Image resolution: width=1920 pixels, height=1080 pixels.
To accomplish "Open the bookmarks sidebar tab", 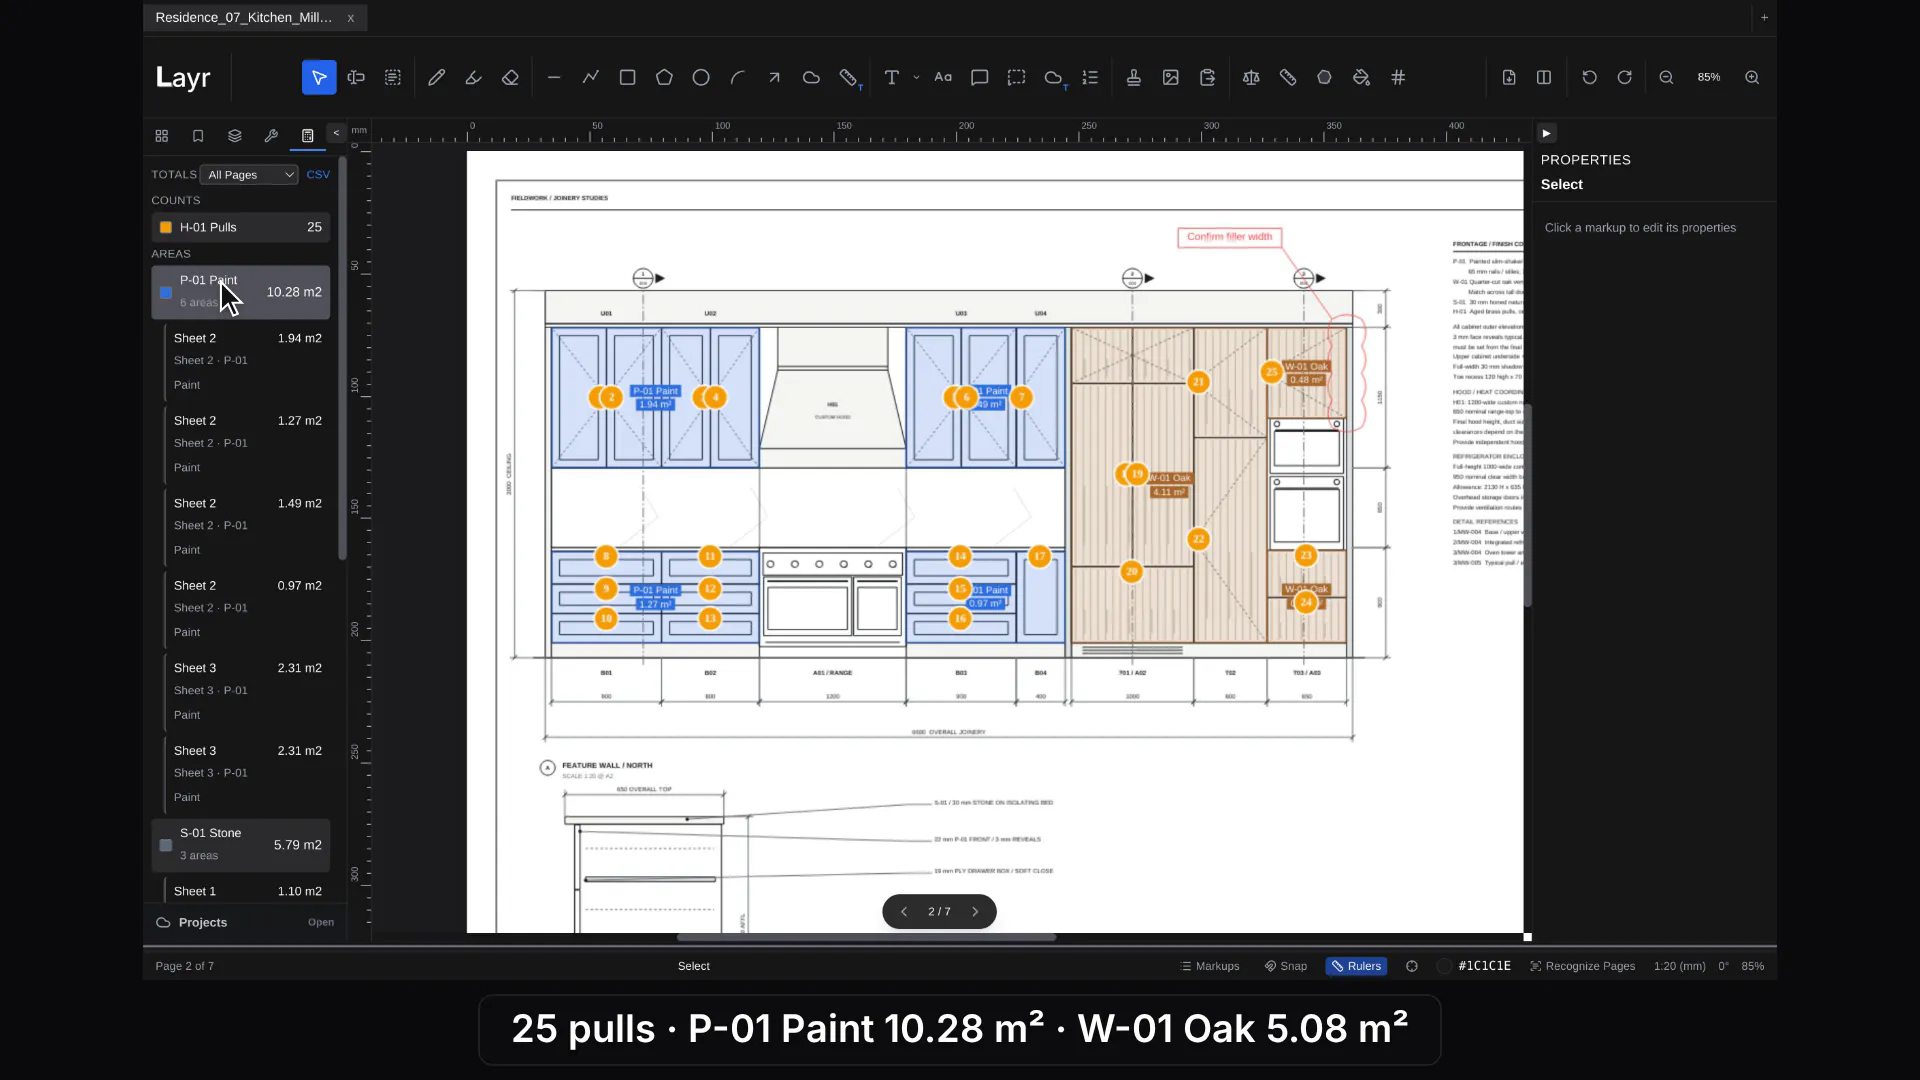I will point(198,136).
